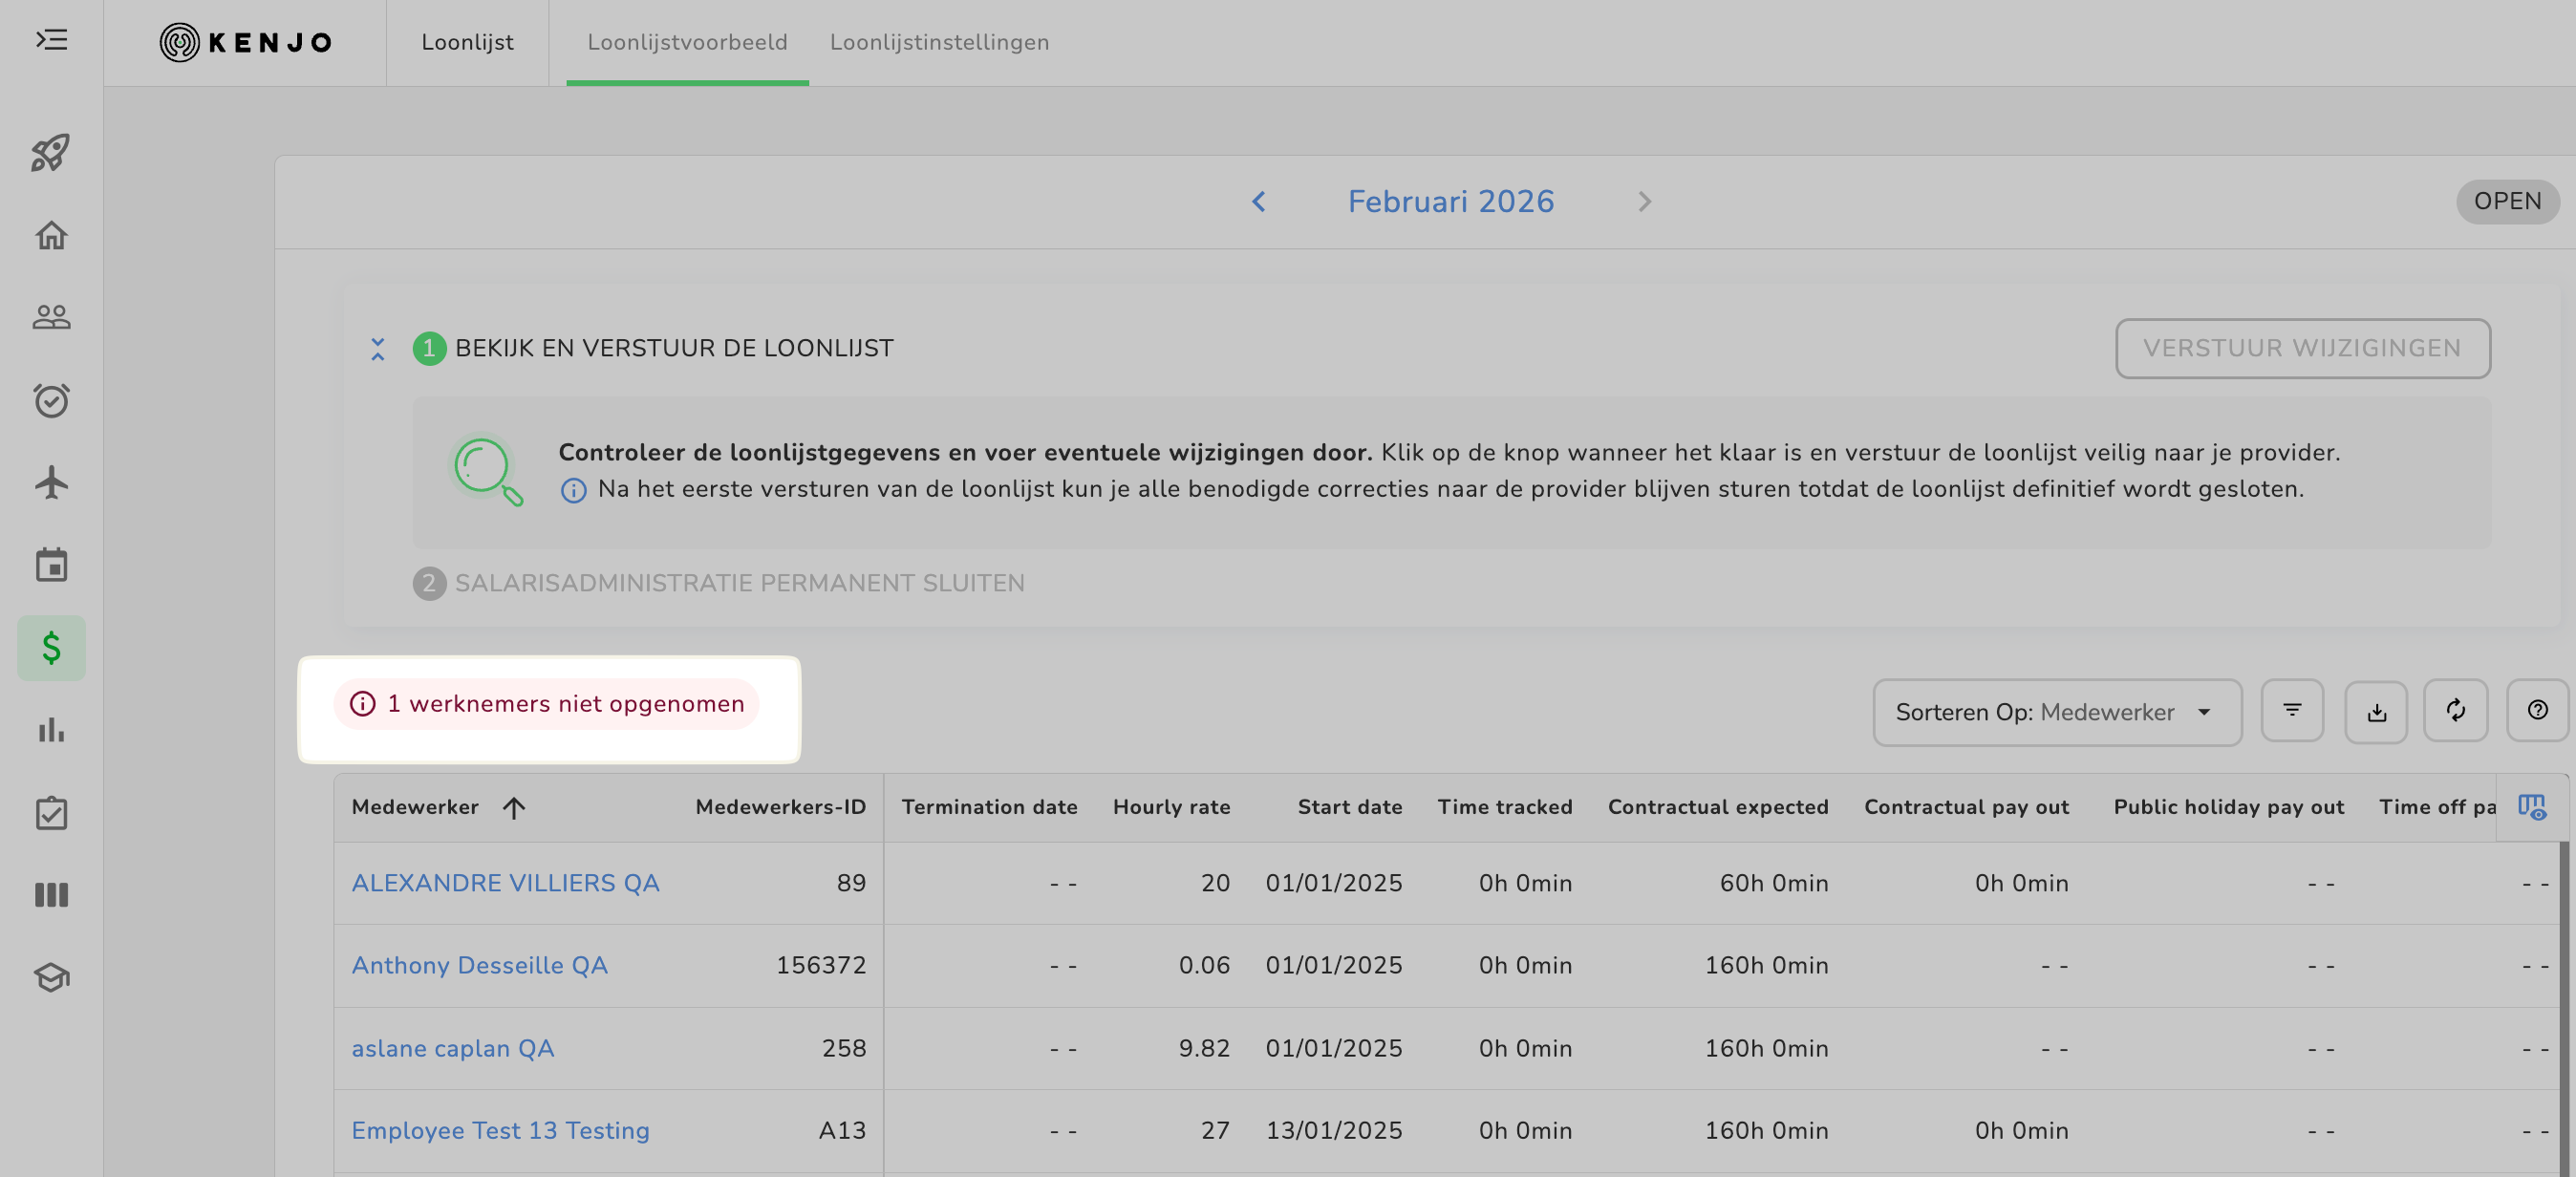Open ALEXANDRE VILLIERS QA employee link
2576x1177 pixels.
505,883
